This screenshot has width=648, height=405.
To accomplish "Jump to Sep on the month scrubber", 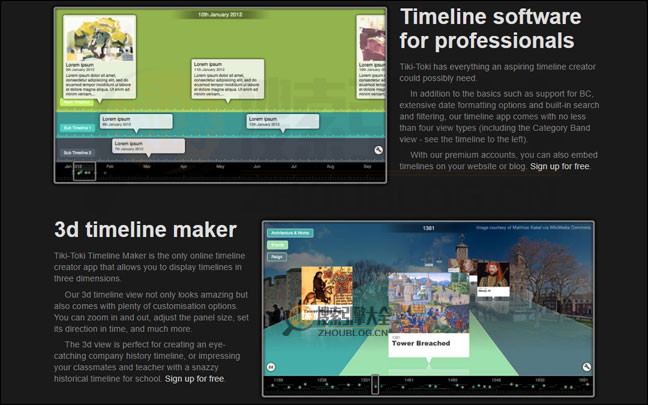I will tap(367, 167).
